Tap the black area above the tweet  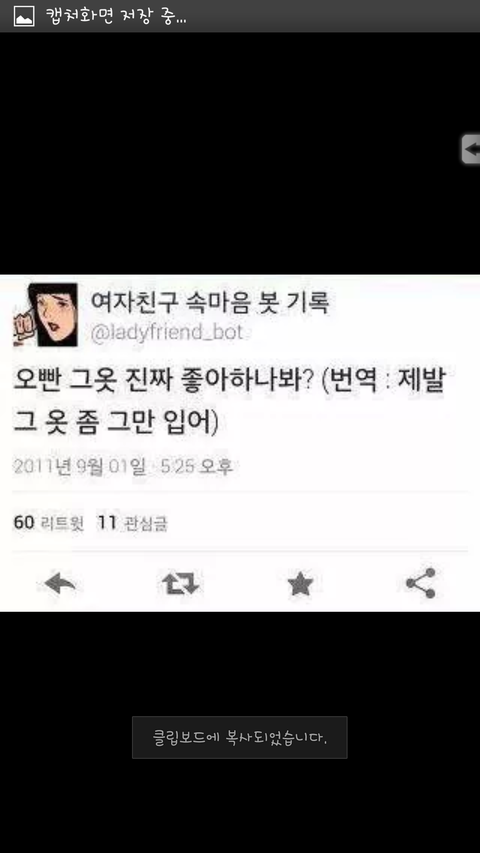(x=229, y=152)
